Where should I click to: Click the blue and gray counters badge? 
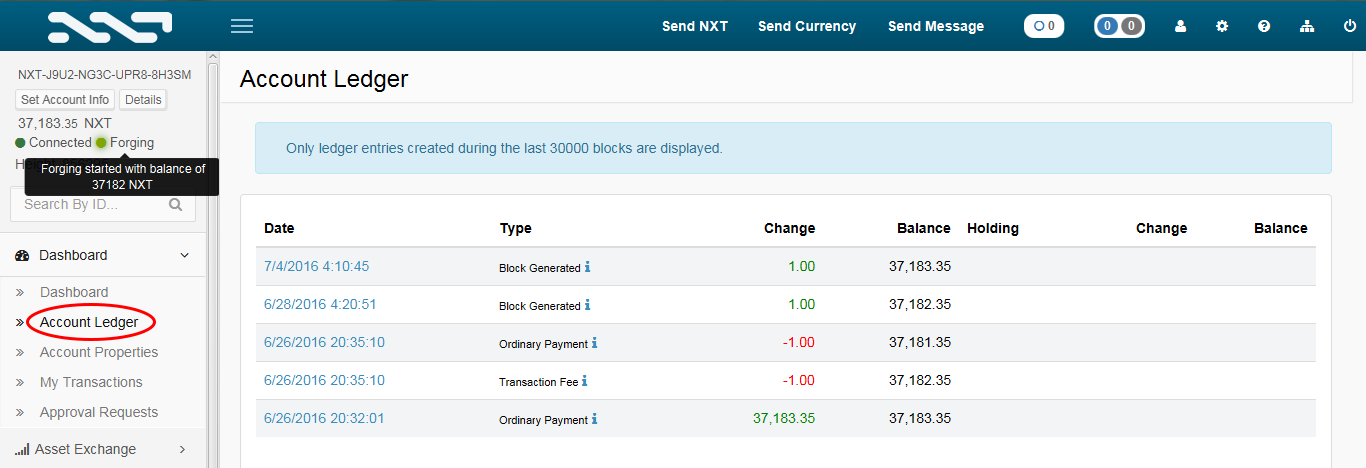tap(1119, 27)
